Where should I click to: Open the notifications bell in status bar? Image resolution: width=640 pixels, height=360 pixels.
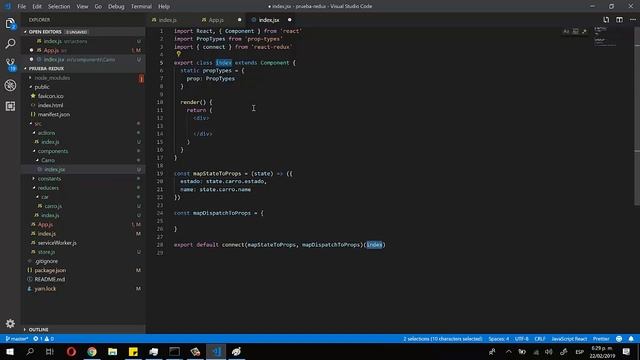click(x=631, y=339)
